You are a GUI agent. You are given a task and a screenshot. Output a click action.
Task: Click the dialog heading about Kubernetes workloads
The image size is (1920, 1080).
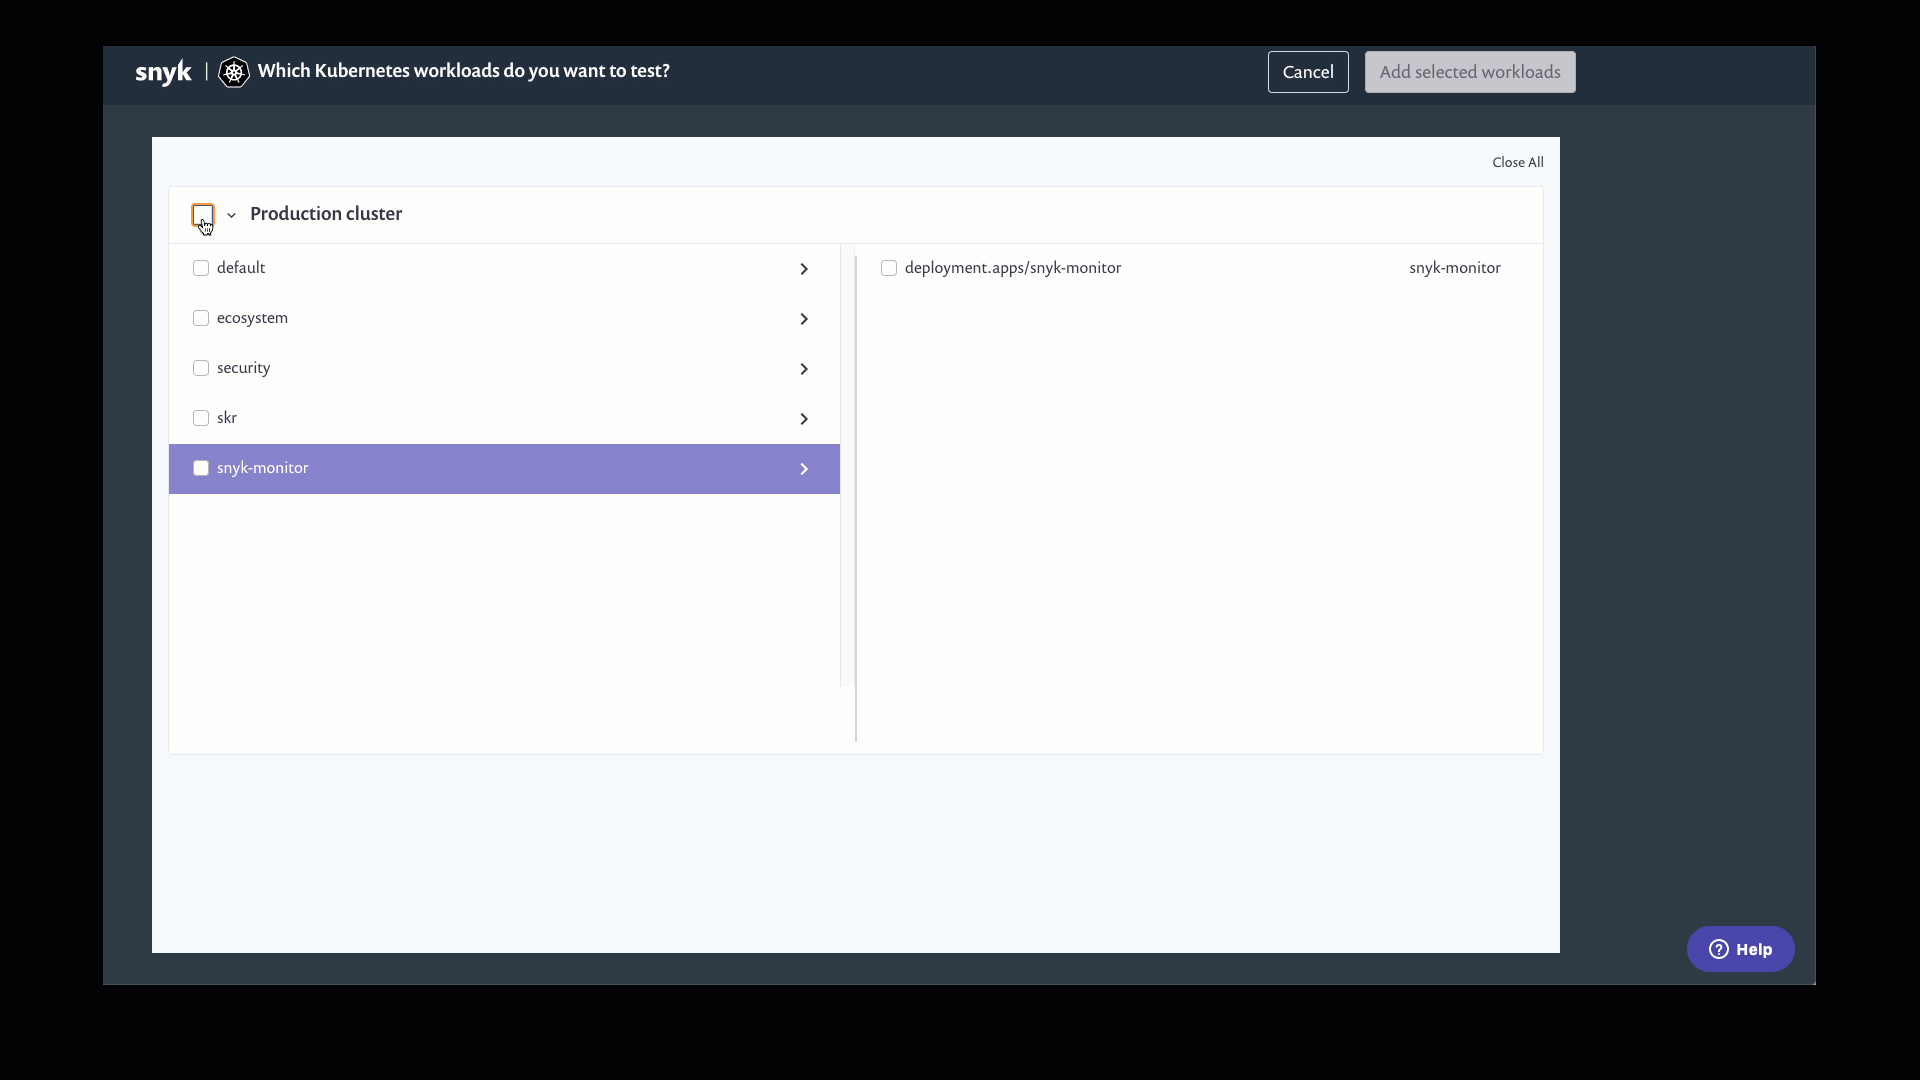pyautogui.click(x=464, y=71)
